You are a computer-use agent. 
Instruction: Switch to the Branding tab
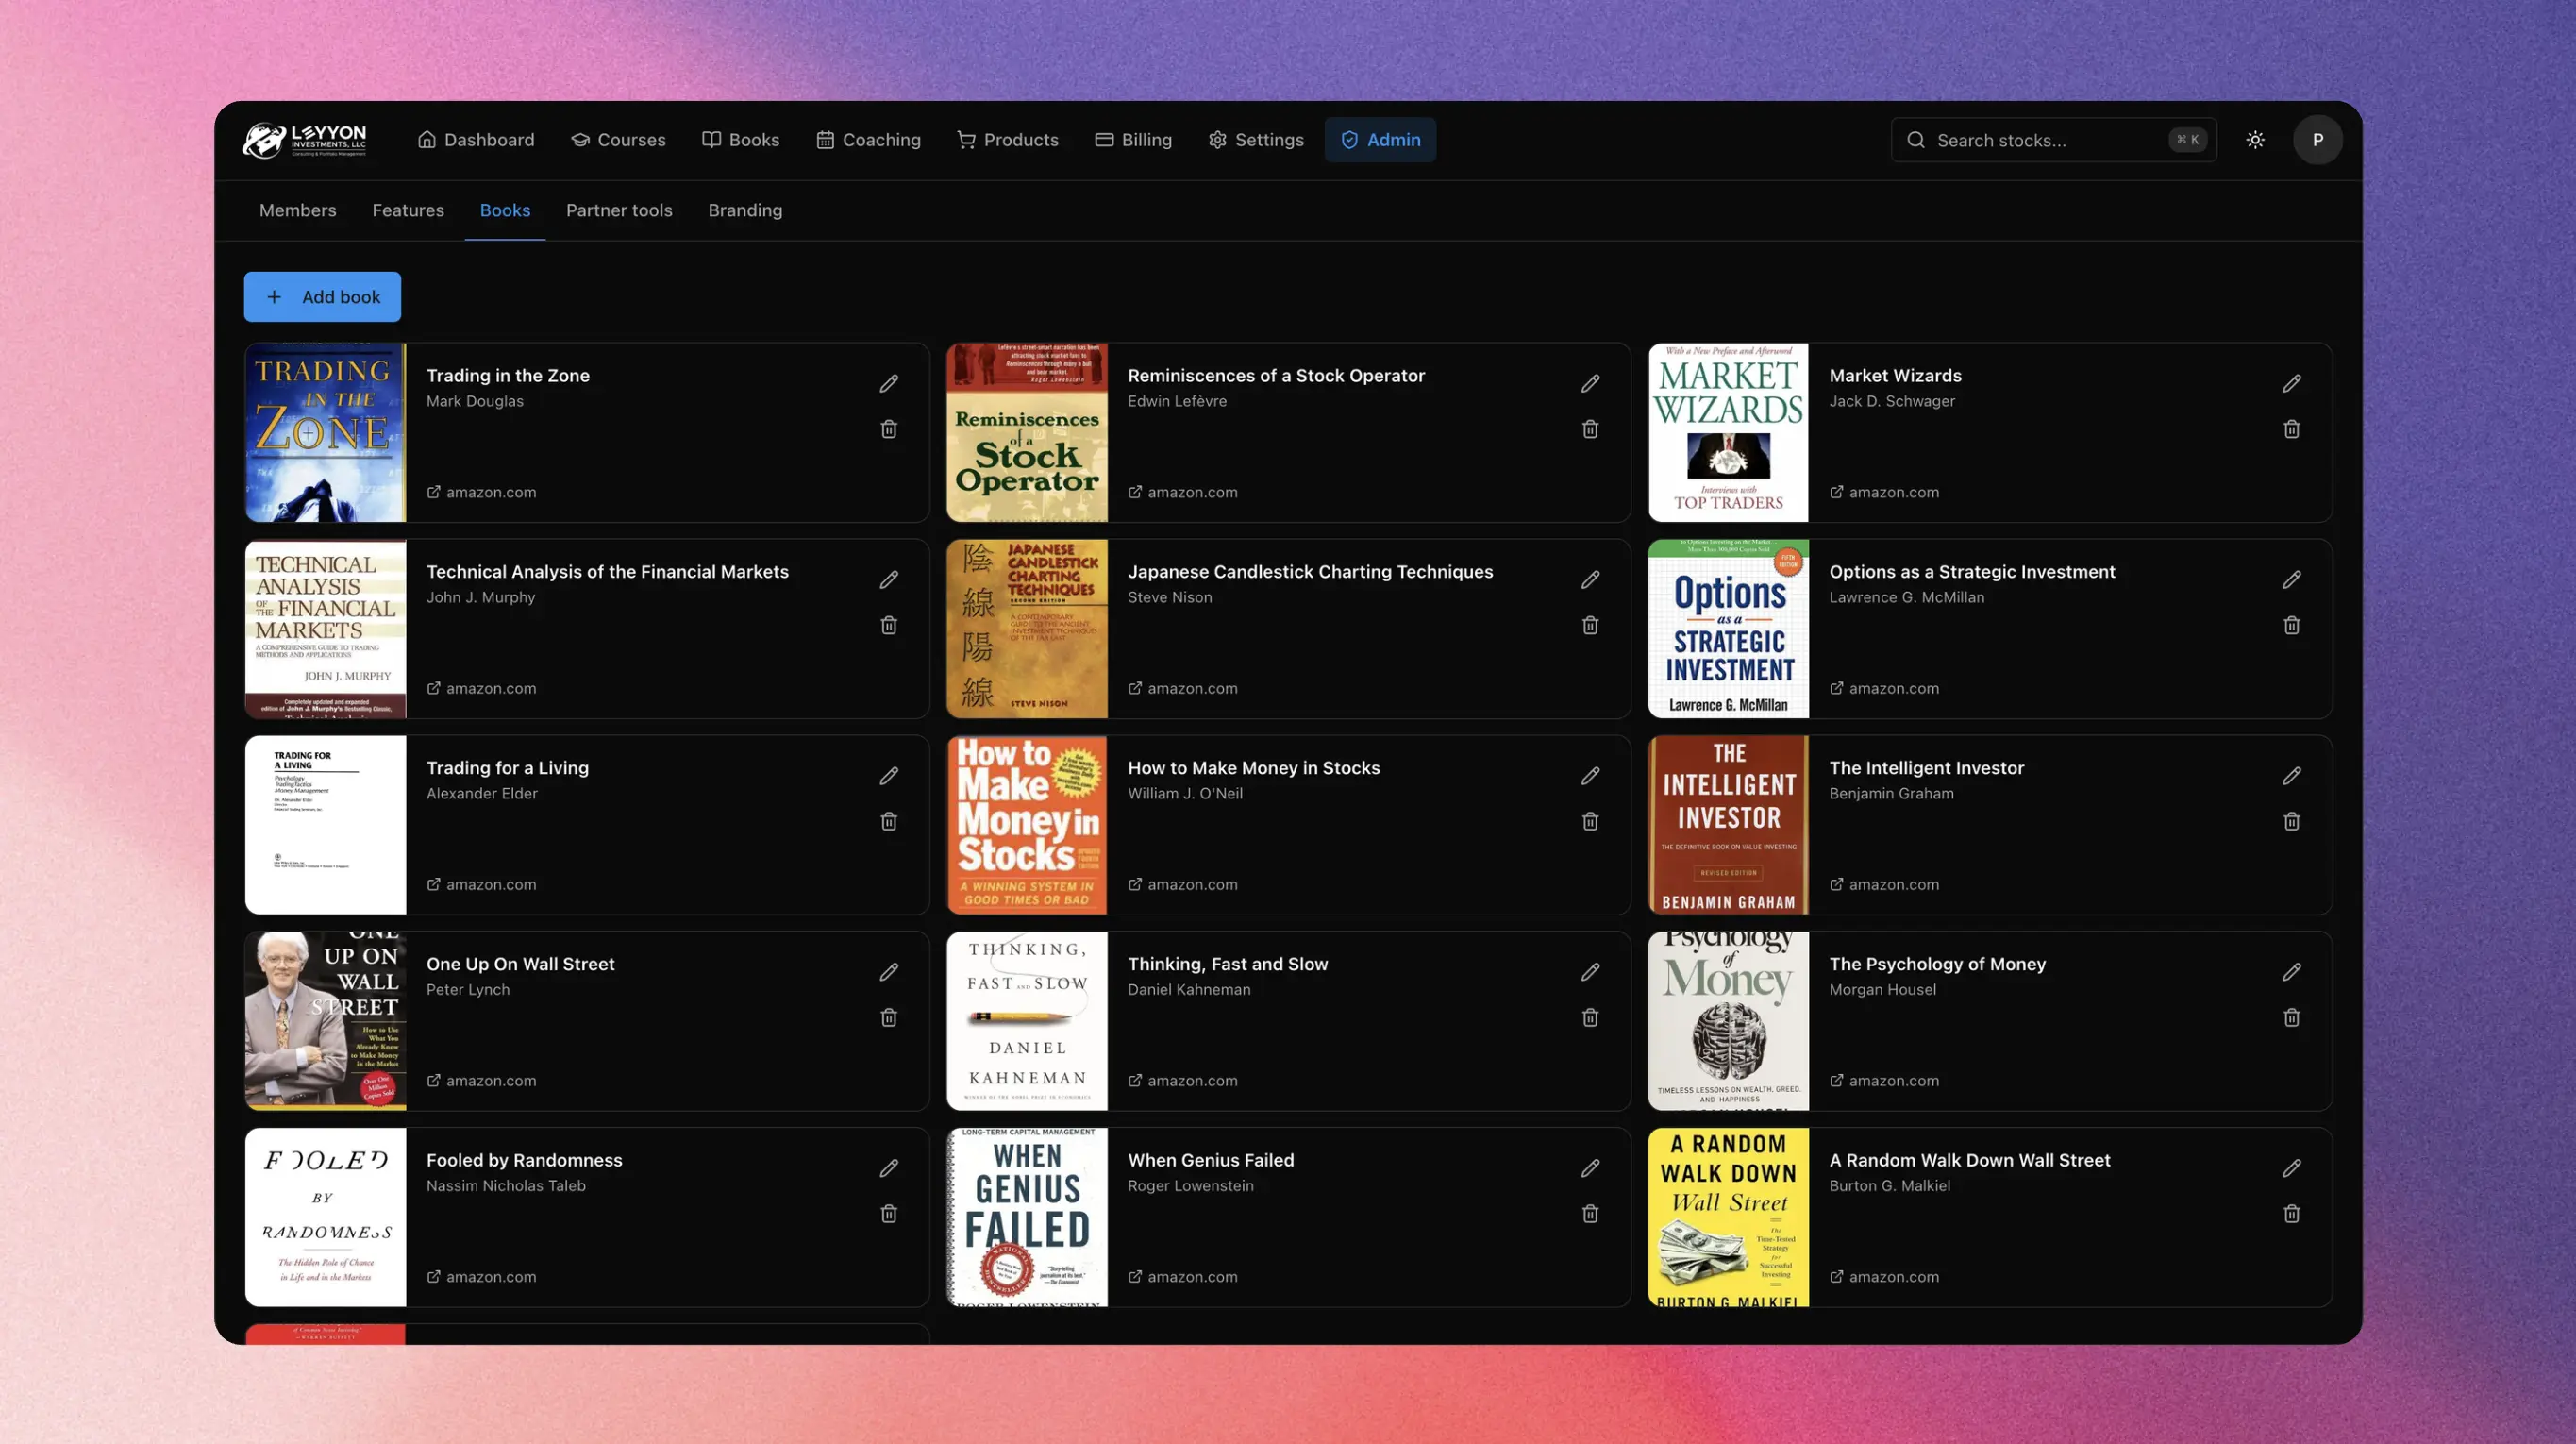[745, 211]
